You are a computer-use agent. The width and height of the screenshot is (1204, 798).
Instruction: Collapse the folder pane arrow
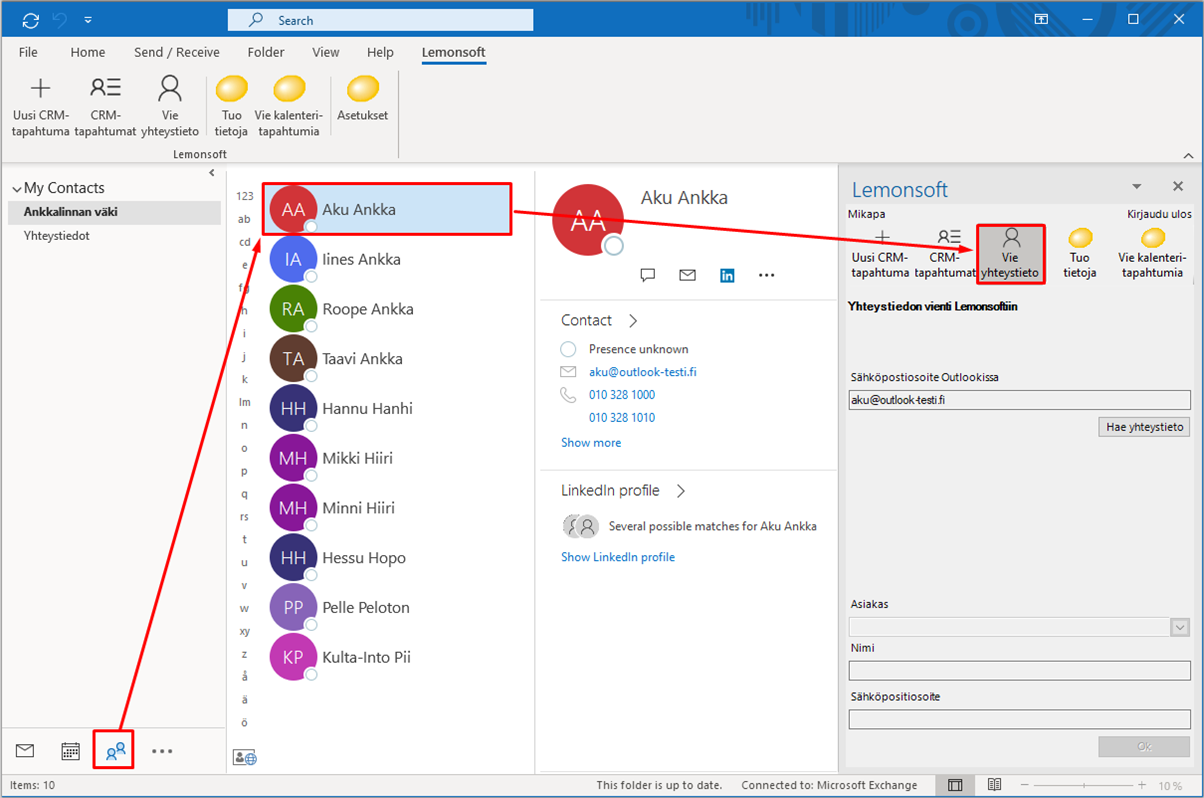pos(211,173)
